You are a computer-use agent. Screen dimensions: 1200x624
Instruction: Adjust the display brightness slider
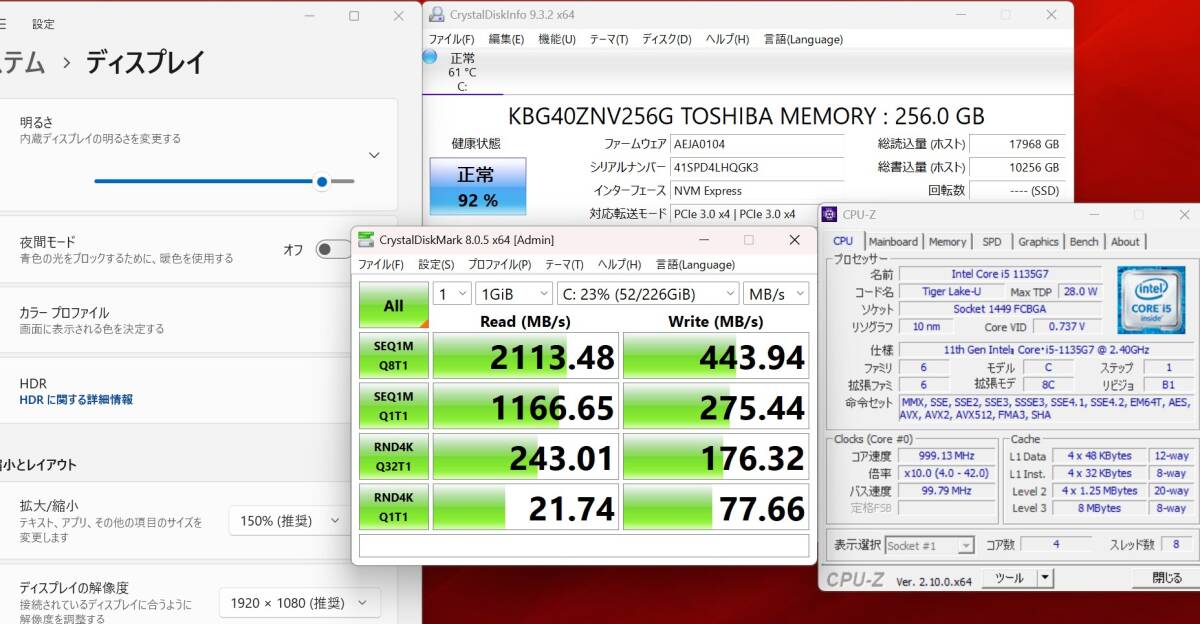224,181
